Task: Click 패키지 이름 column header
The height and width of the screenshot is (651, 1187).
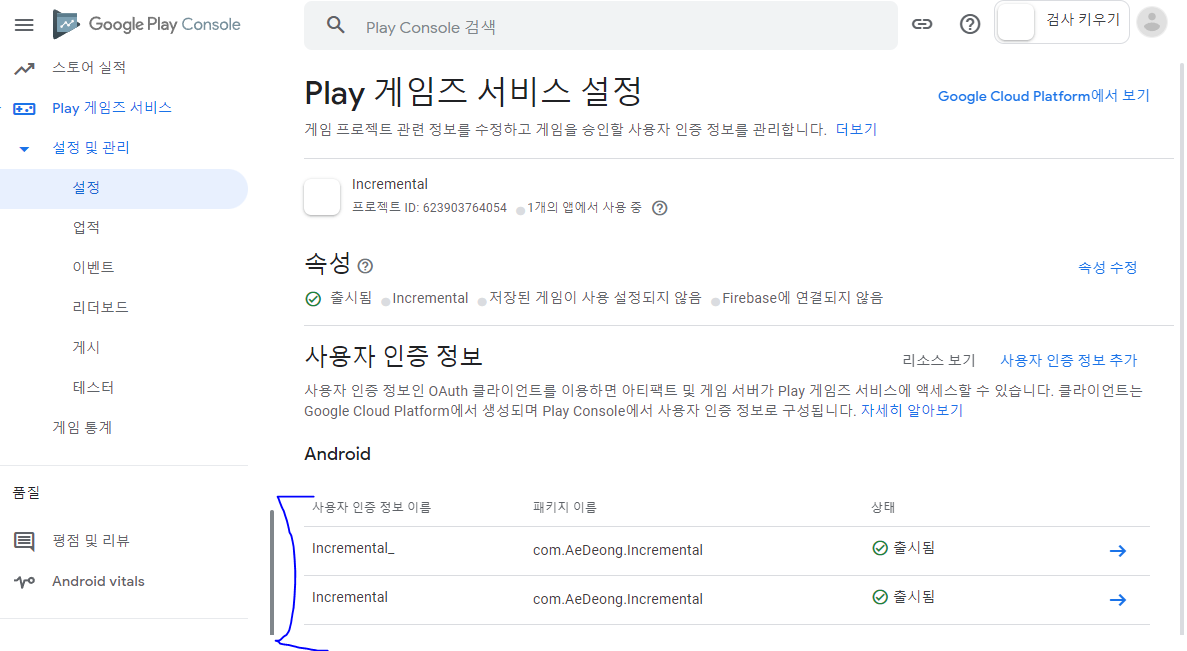Action: pos(565,507)
